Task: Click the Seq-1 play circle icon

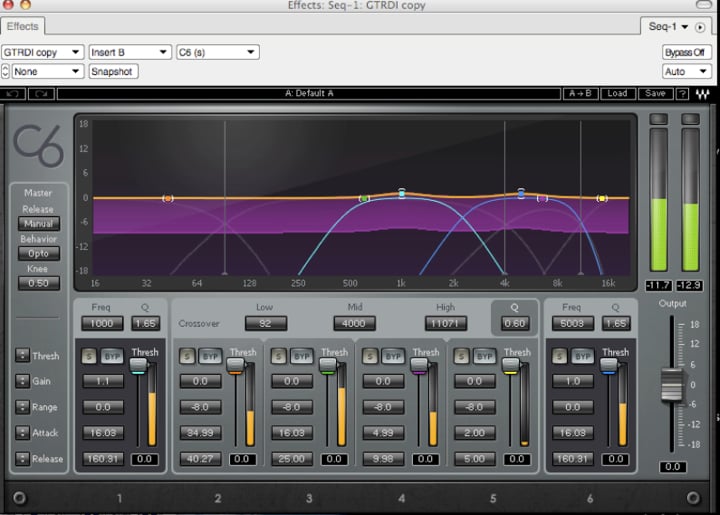Action: tap(700, 28)
